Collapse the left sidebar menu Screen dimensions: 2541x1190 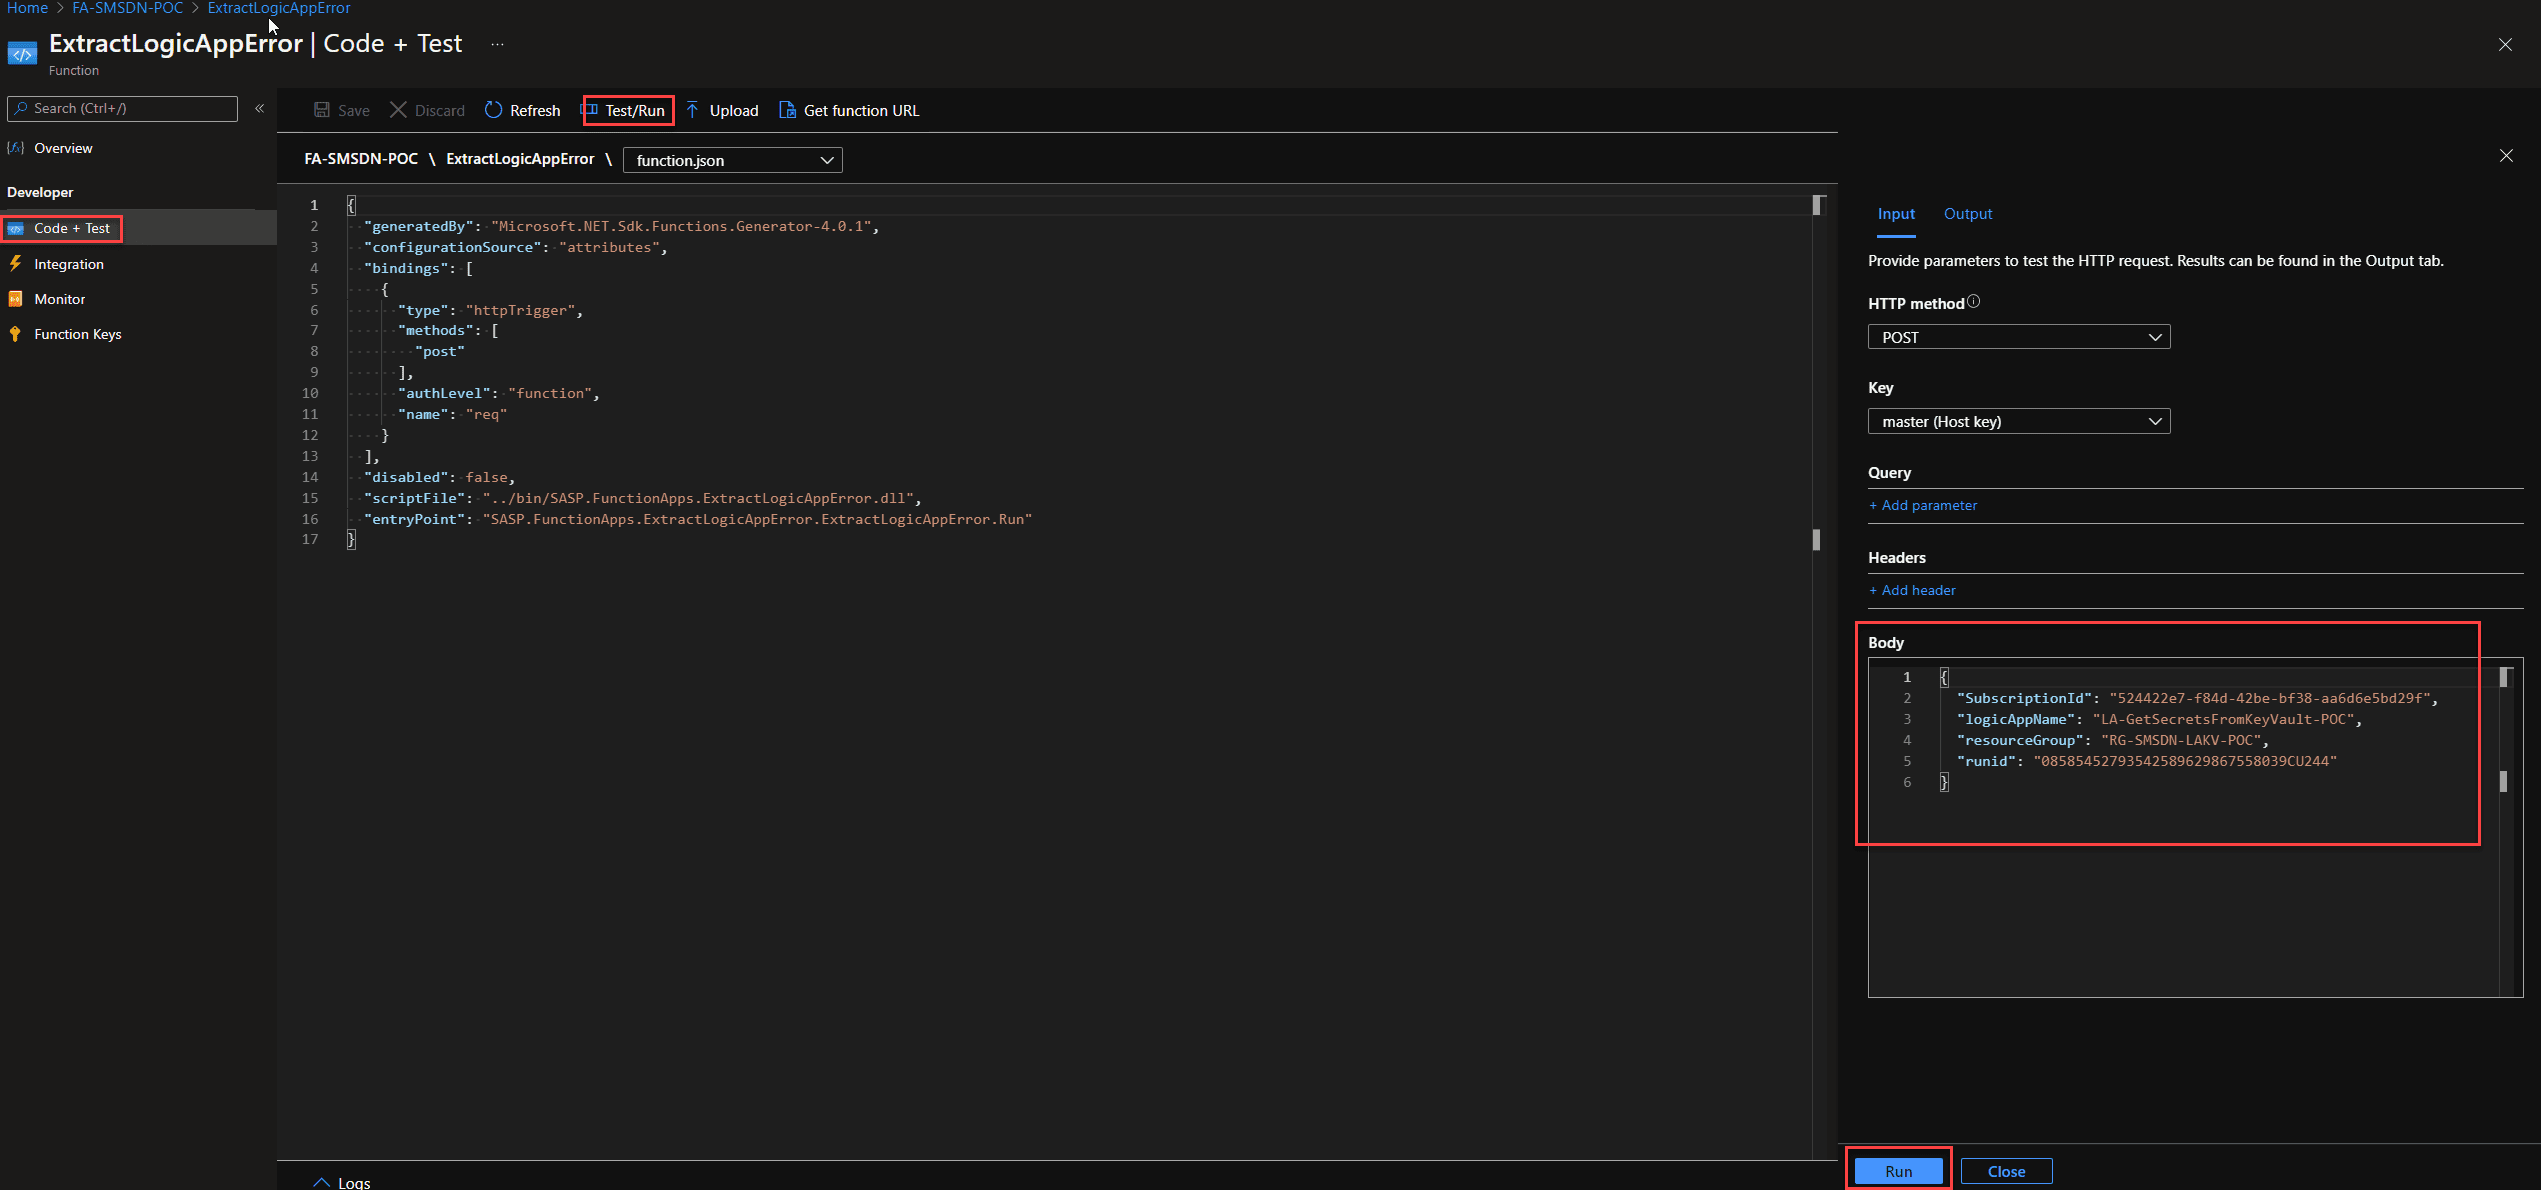tap(259, 108)
